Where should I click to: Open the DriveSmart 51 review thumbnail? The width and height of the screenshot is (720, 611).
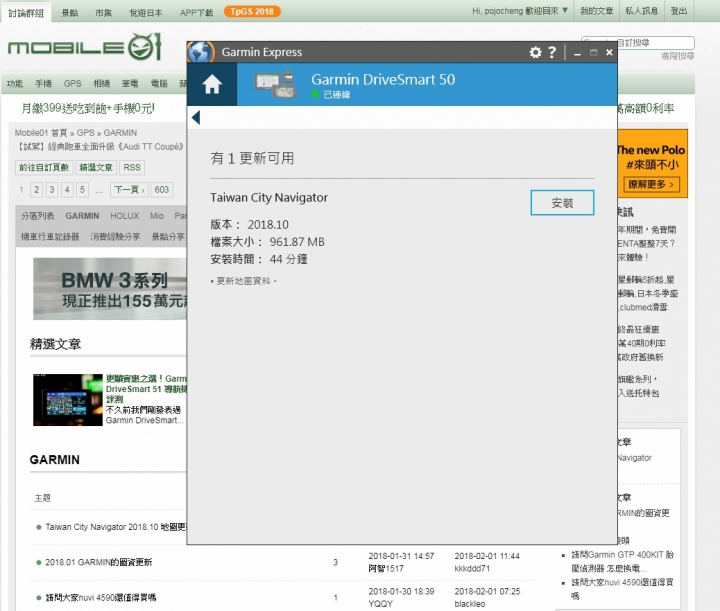(68, 400)
